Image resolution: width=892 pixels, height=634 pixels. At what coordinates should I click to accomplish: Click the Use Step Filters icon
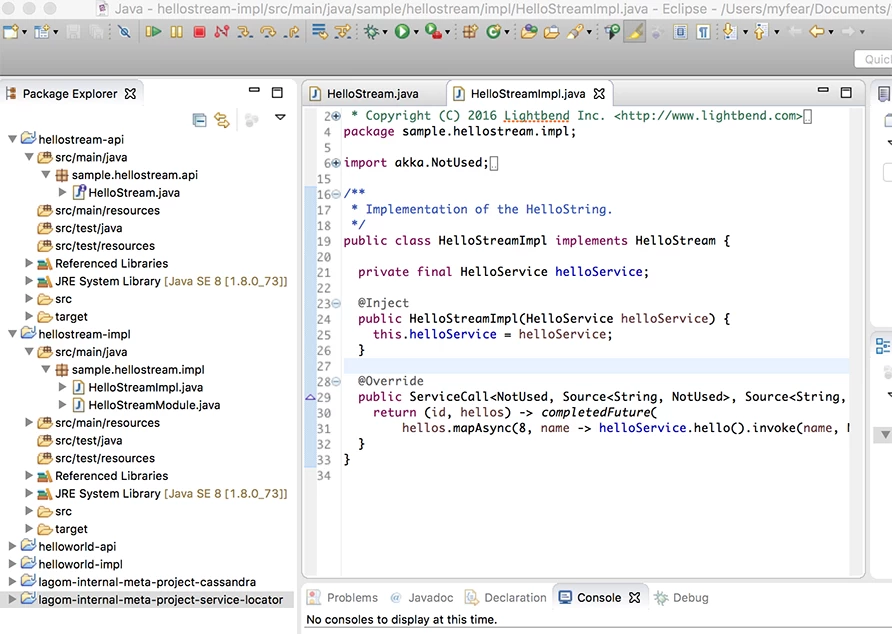tap(343, 31)
